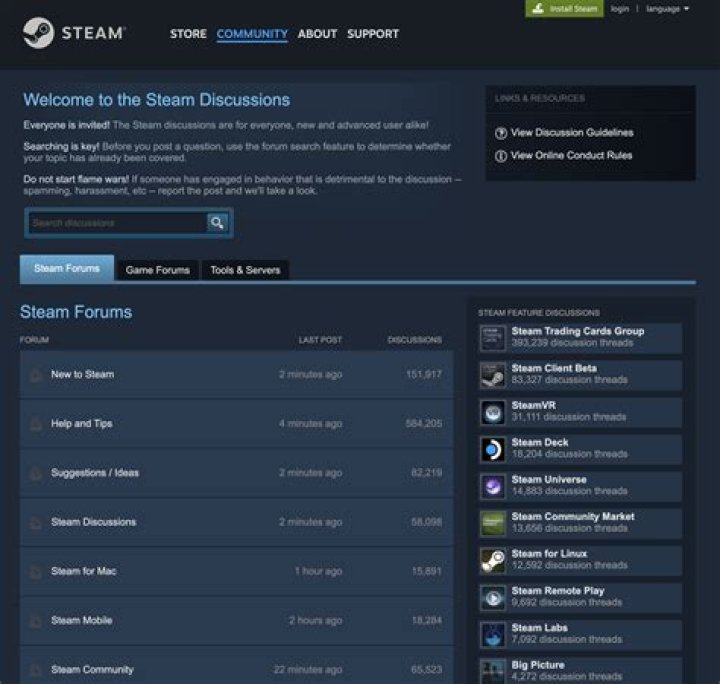This screenshot has width=720, height=684.
Task: Open Steam Labs discussions link
Action: pos(540,628)
